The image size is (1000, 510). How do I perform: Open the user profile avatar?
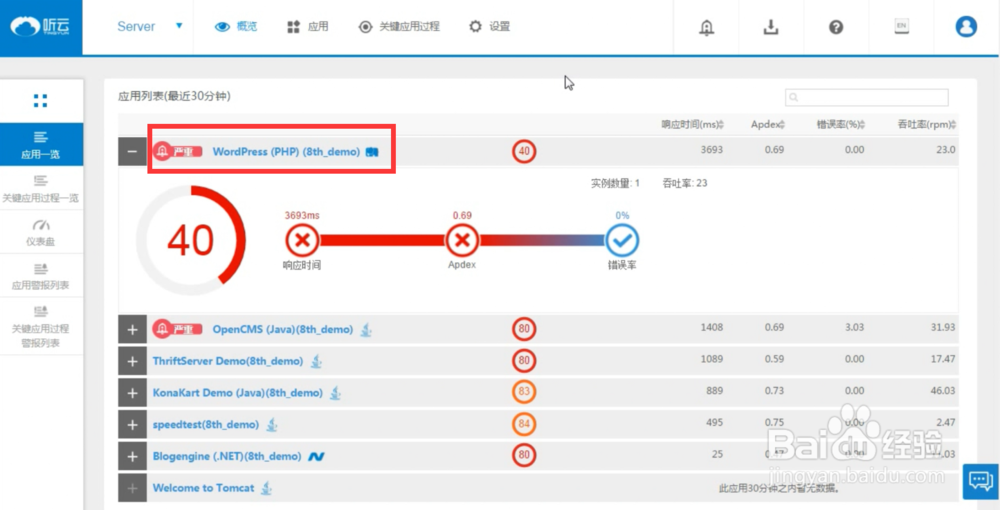966,27
